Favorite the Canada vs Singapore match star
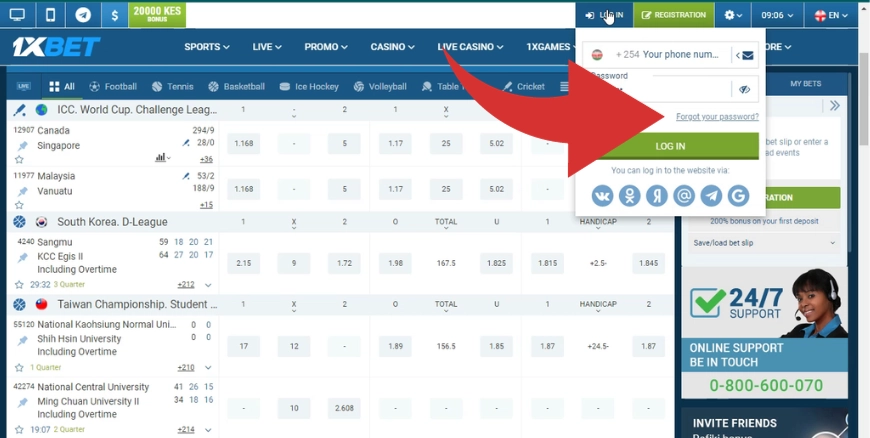The image size is (870, 438). tap(19, 159)
